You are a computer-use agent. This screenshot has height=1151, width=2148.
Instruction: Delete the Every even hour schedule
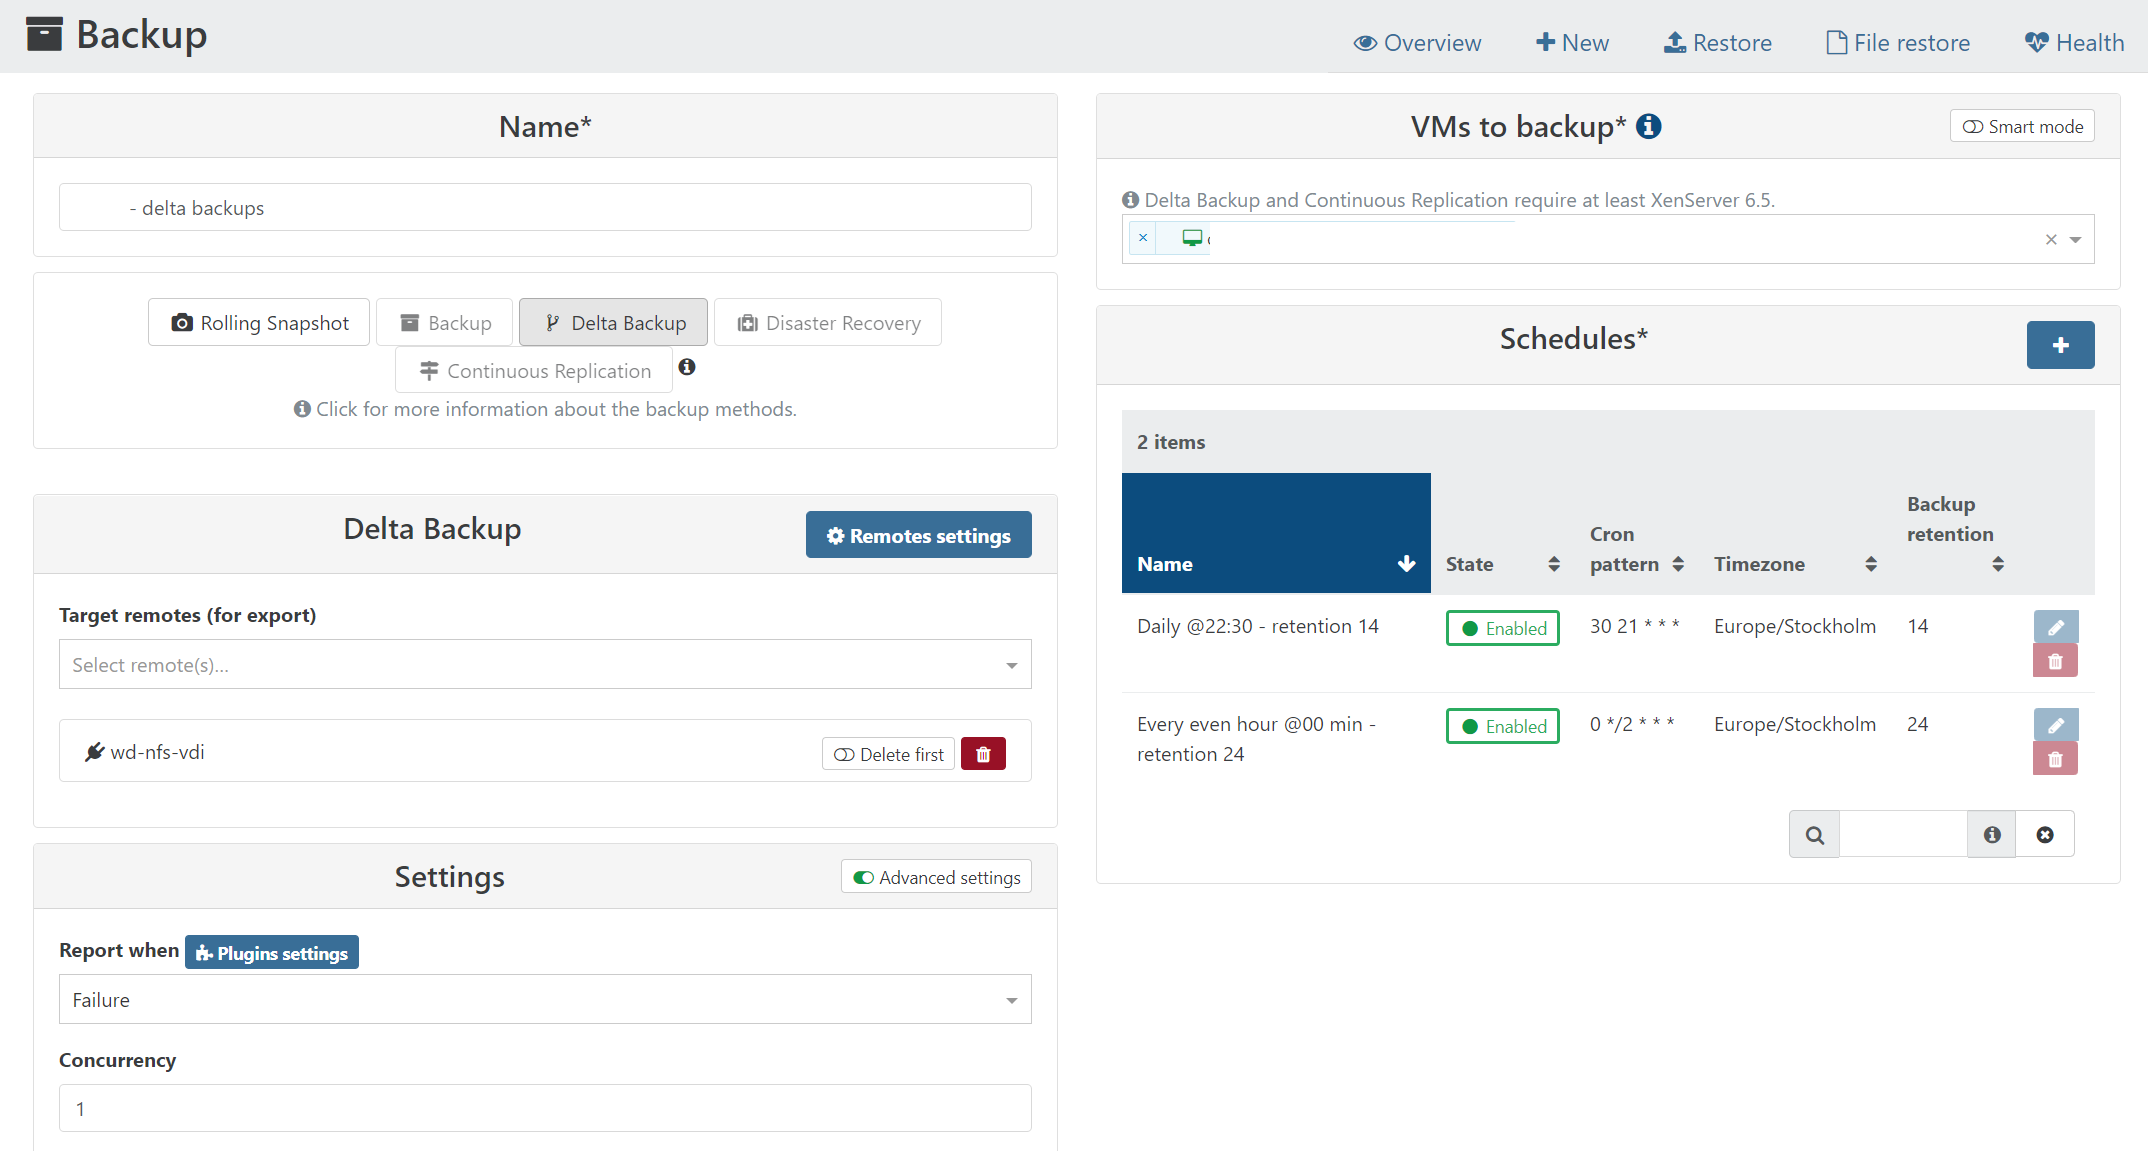(x=2056, y=759)
